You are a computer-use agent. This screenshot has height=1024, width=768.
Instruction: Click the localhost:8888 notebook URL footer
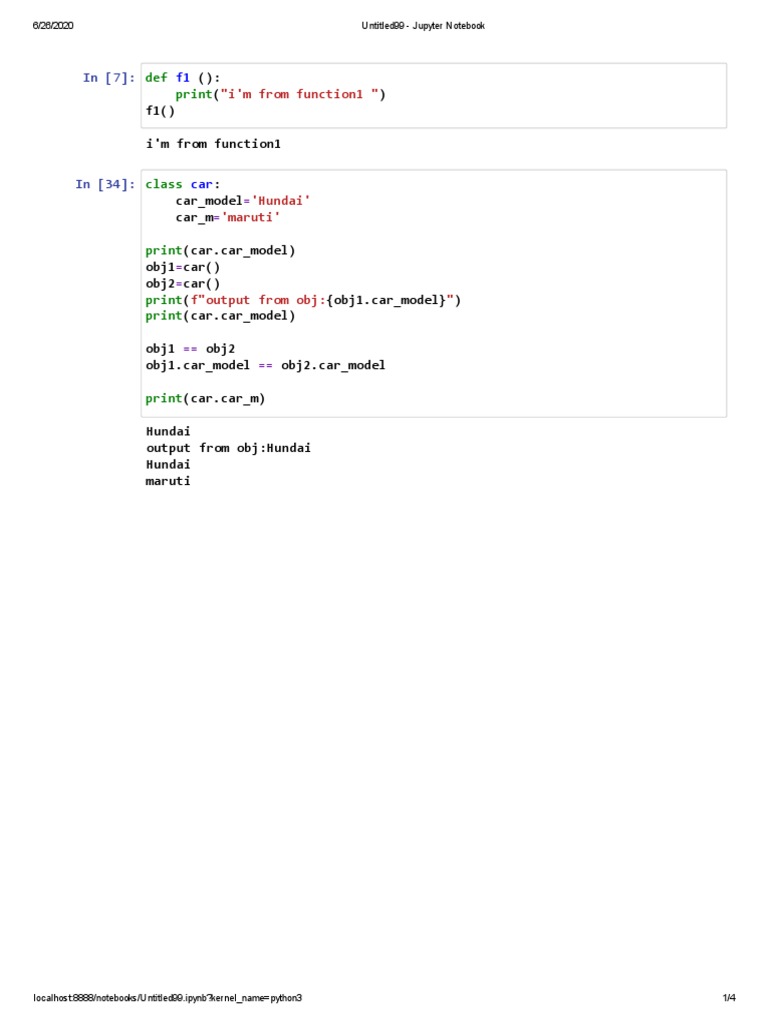[167, 998]
